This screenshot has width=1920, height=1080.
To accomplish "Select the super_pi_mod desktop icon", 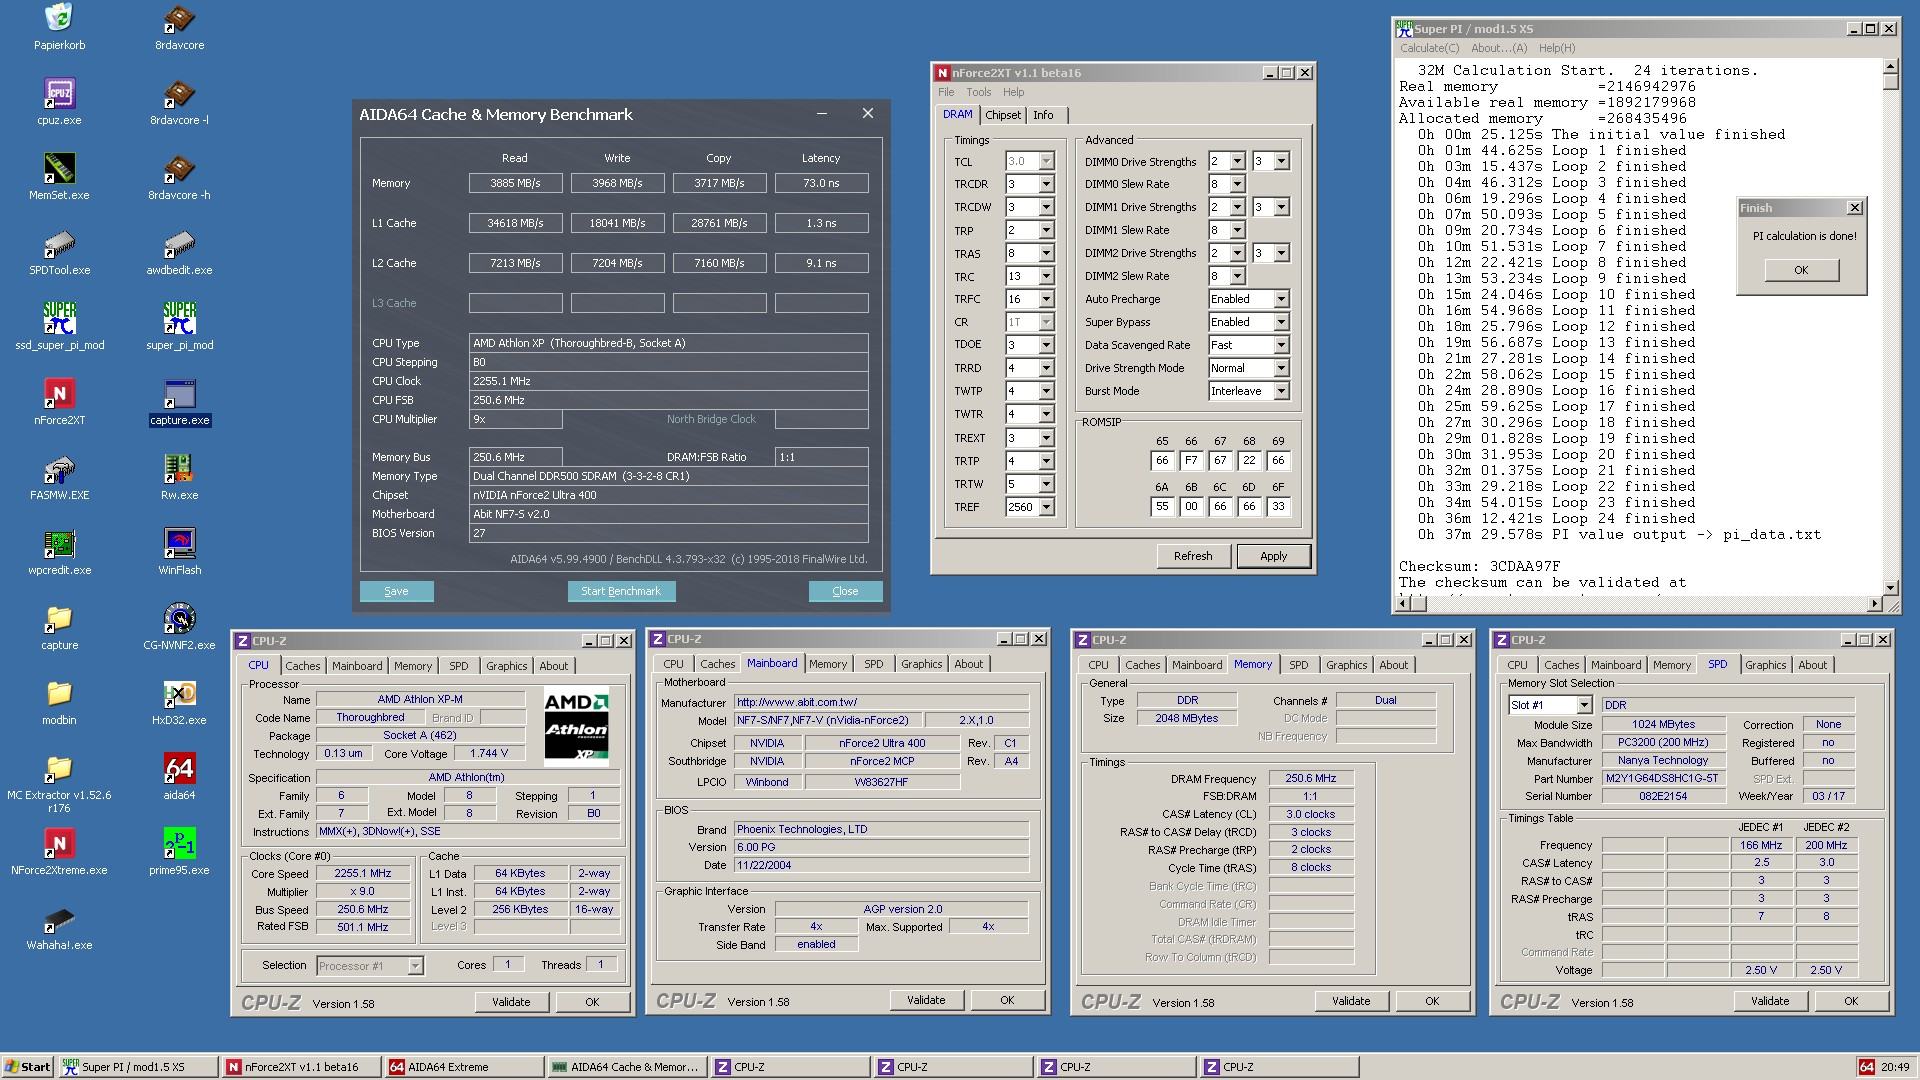I will pos(179,327).
